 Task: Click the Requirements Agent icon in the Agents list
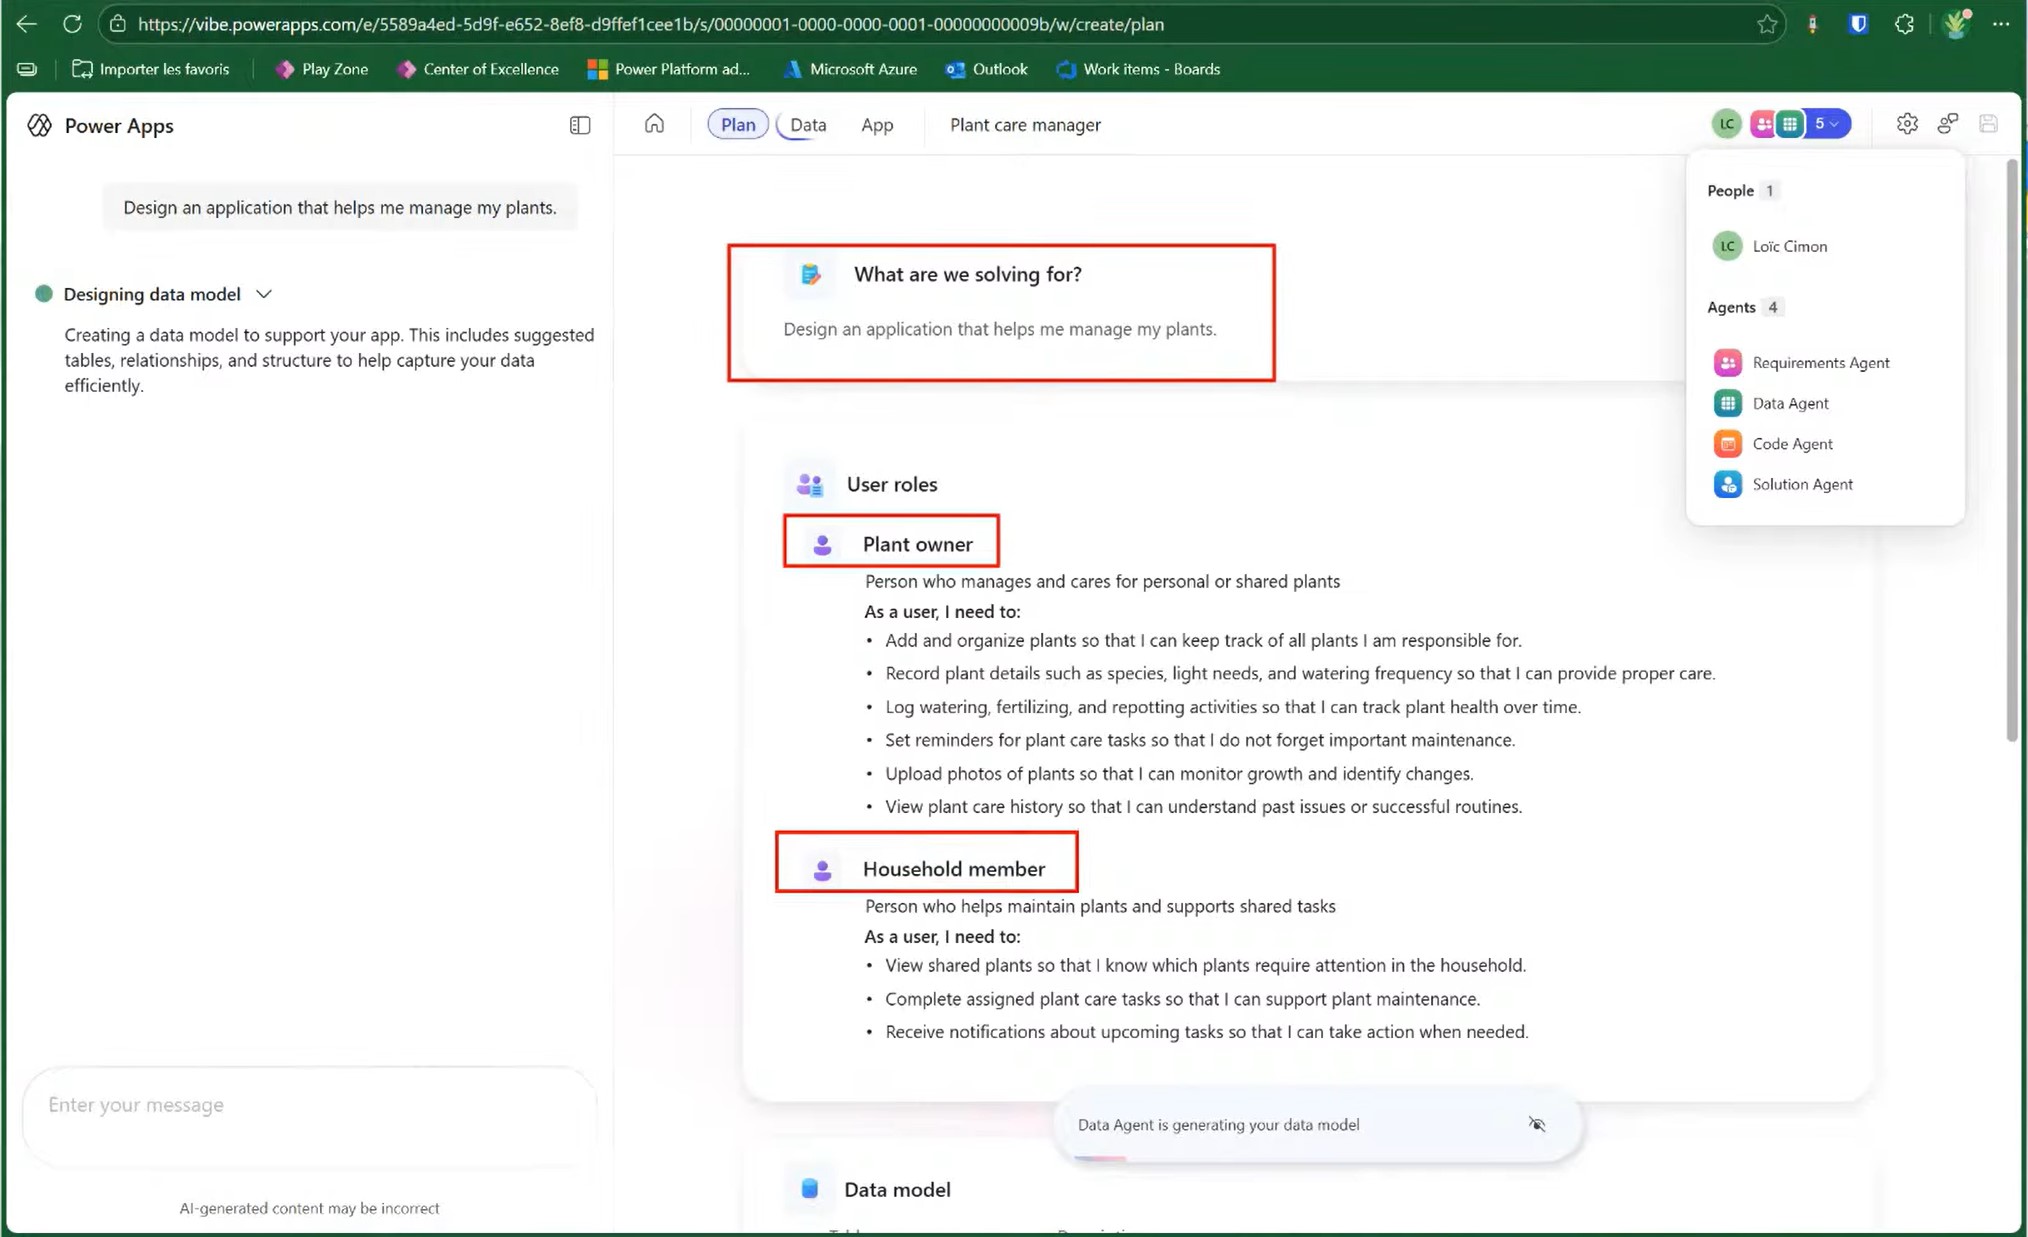click(x=1727, y=363)
